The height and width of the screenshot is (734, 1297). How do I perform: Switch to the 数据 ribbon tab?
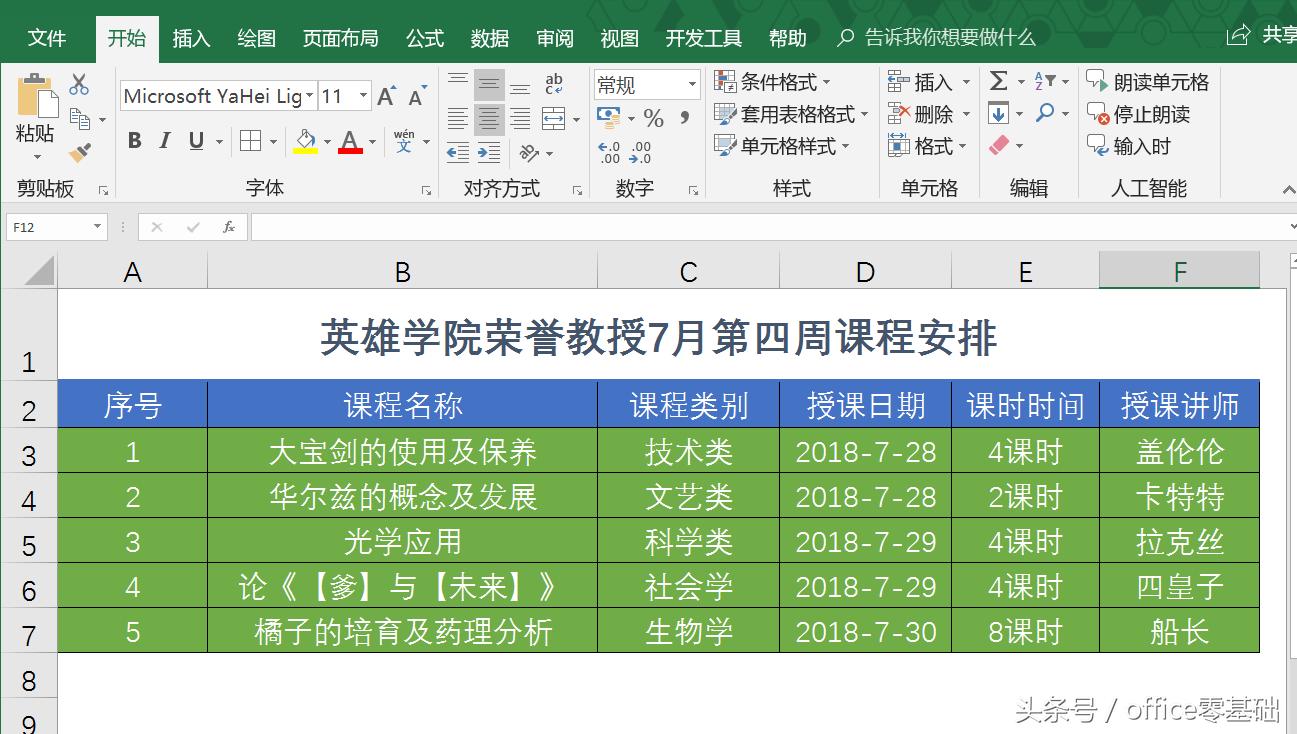489,38
